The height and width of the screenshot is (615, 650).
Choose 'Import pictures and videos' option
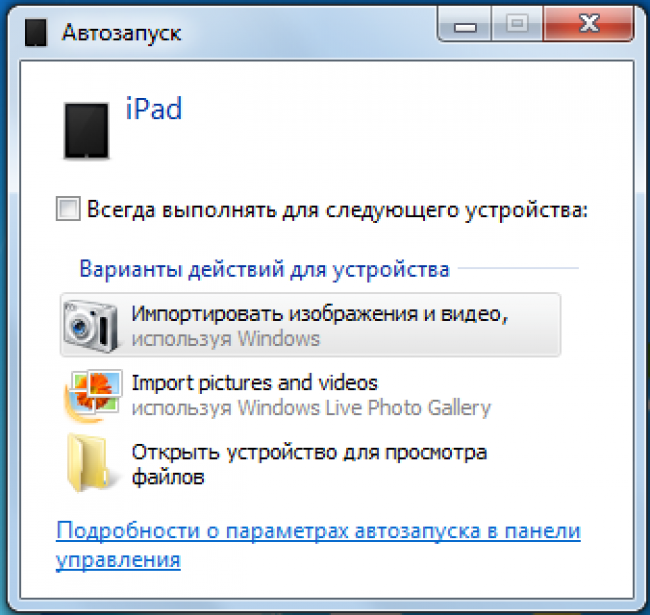310,395
